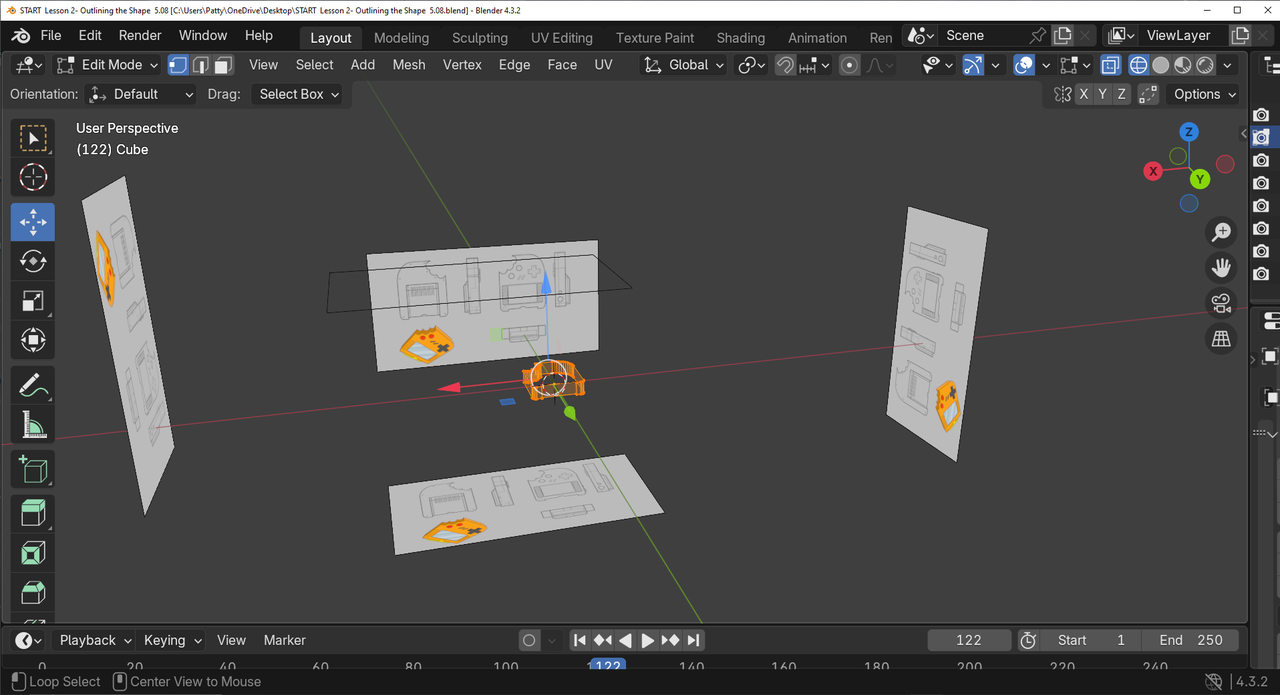Viewport: 1280px width, 695px height.
Task: Select the Rotate tool in the toolbar
Action: (x=33, y=261)
